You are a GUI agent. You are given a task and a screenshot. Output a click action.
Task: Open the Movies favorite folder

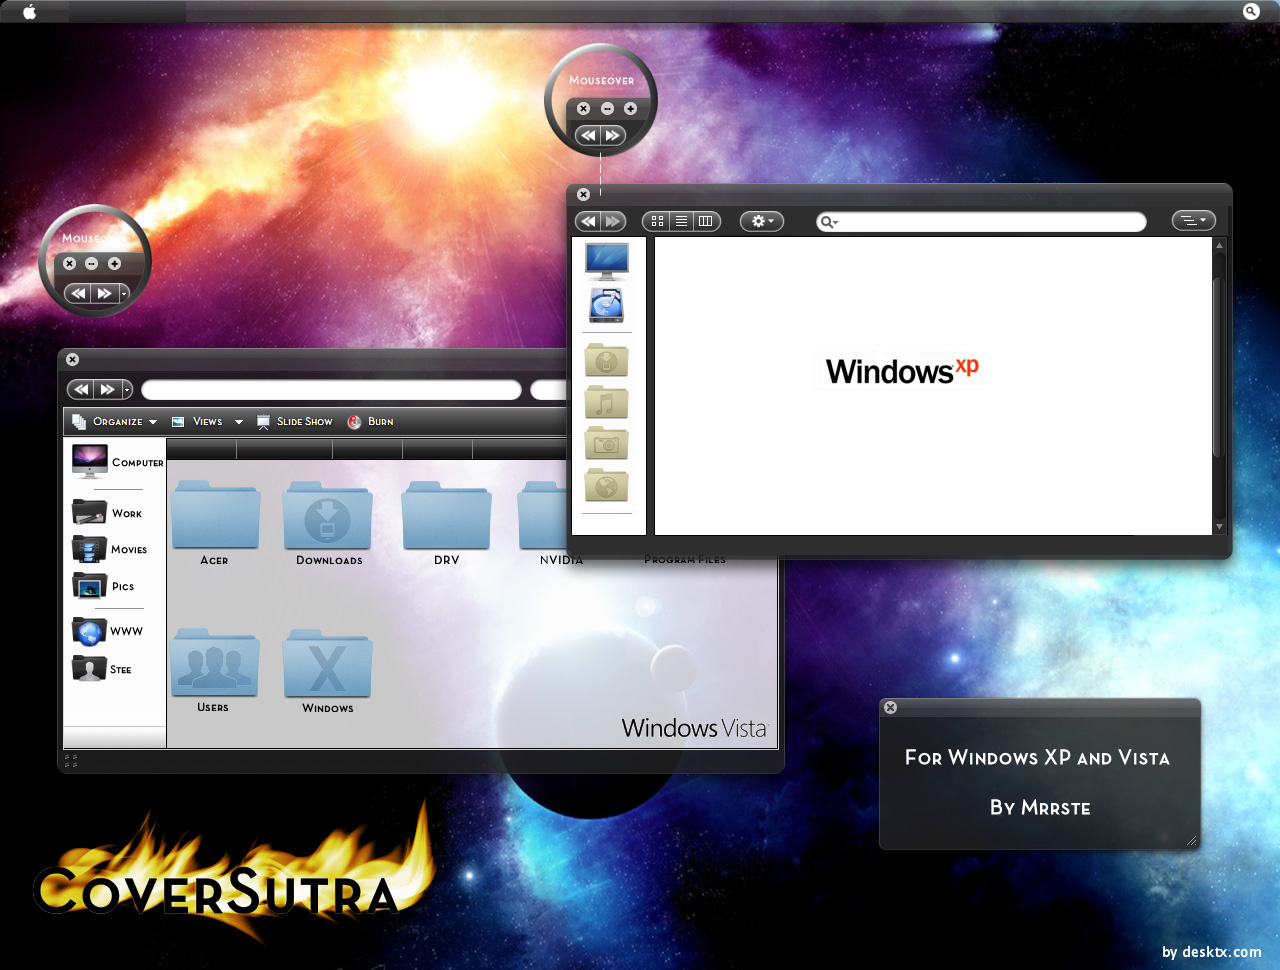click(x=109, y=549)
